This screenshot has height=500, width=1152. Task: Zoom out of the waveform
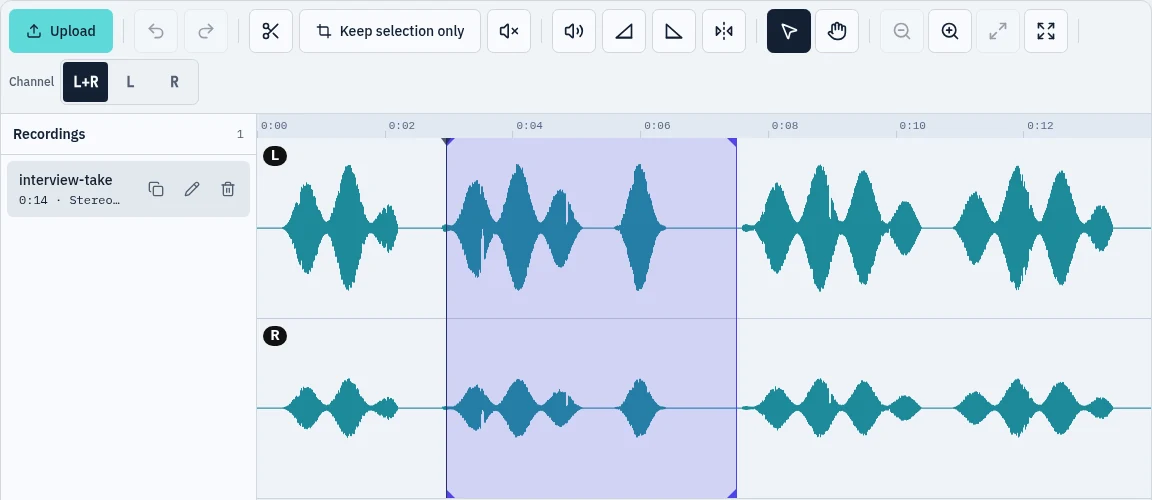tap(902, 31)
